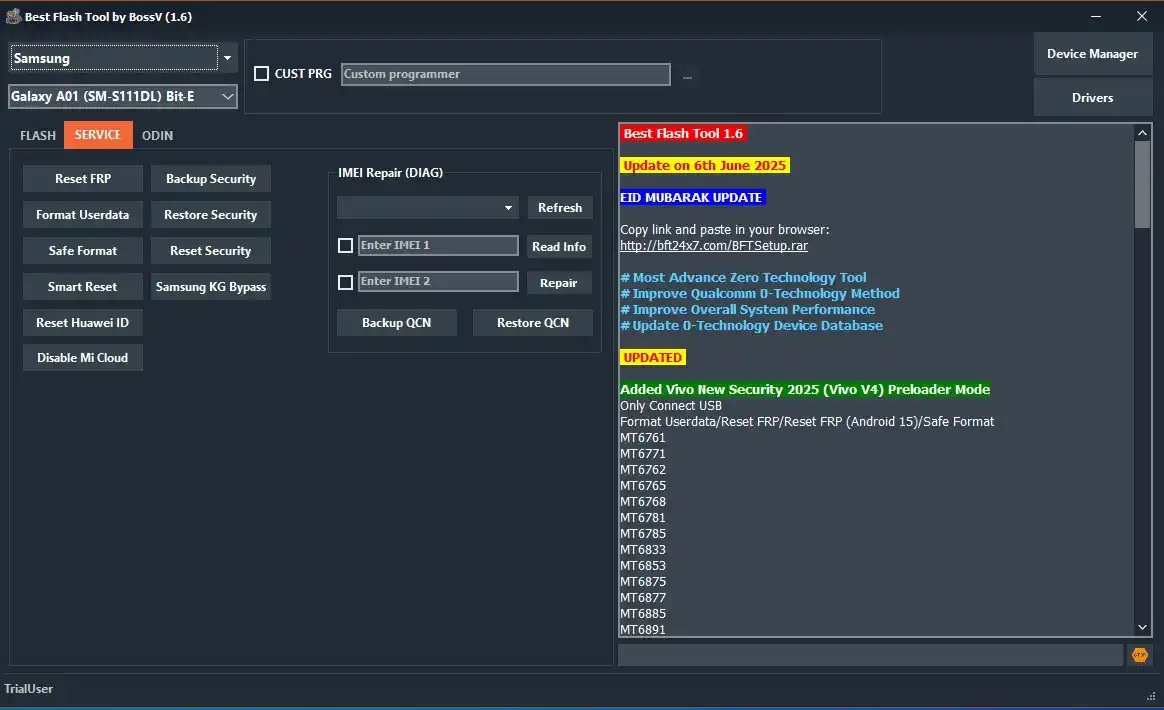Click the 'MT6877' log entry

643,598
